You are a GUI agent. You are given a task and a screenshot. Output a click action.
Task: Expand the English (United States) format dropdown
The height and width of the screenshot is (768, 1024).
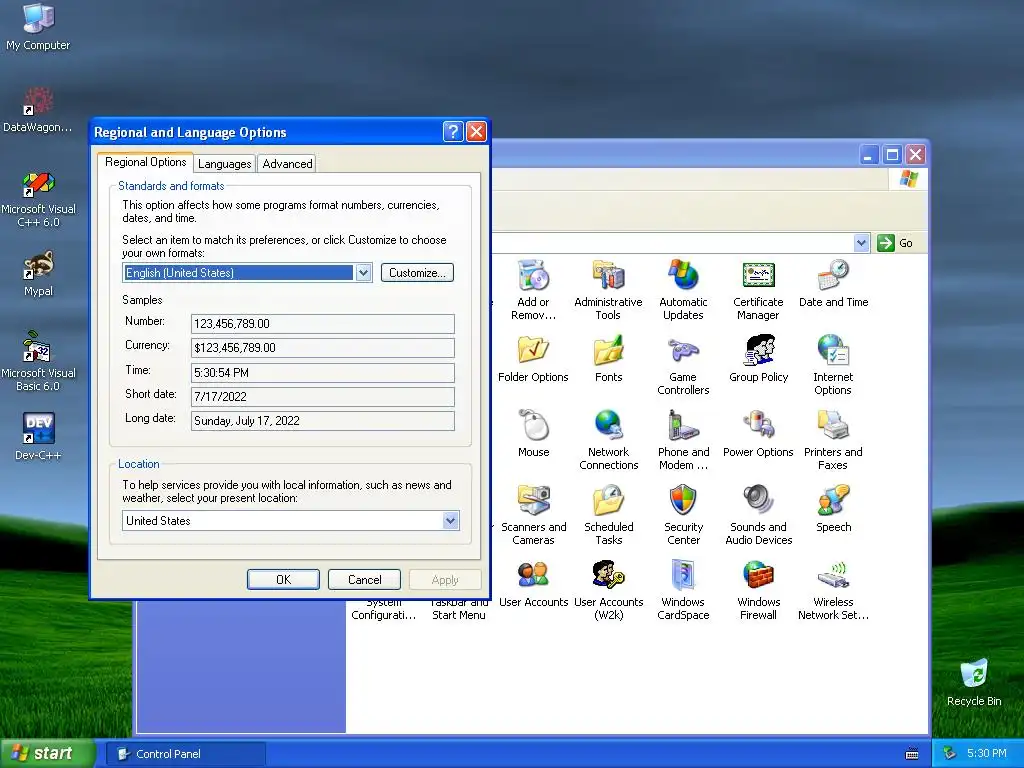click(364, 272)
